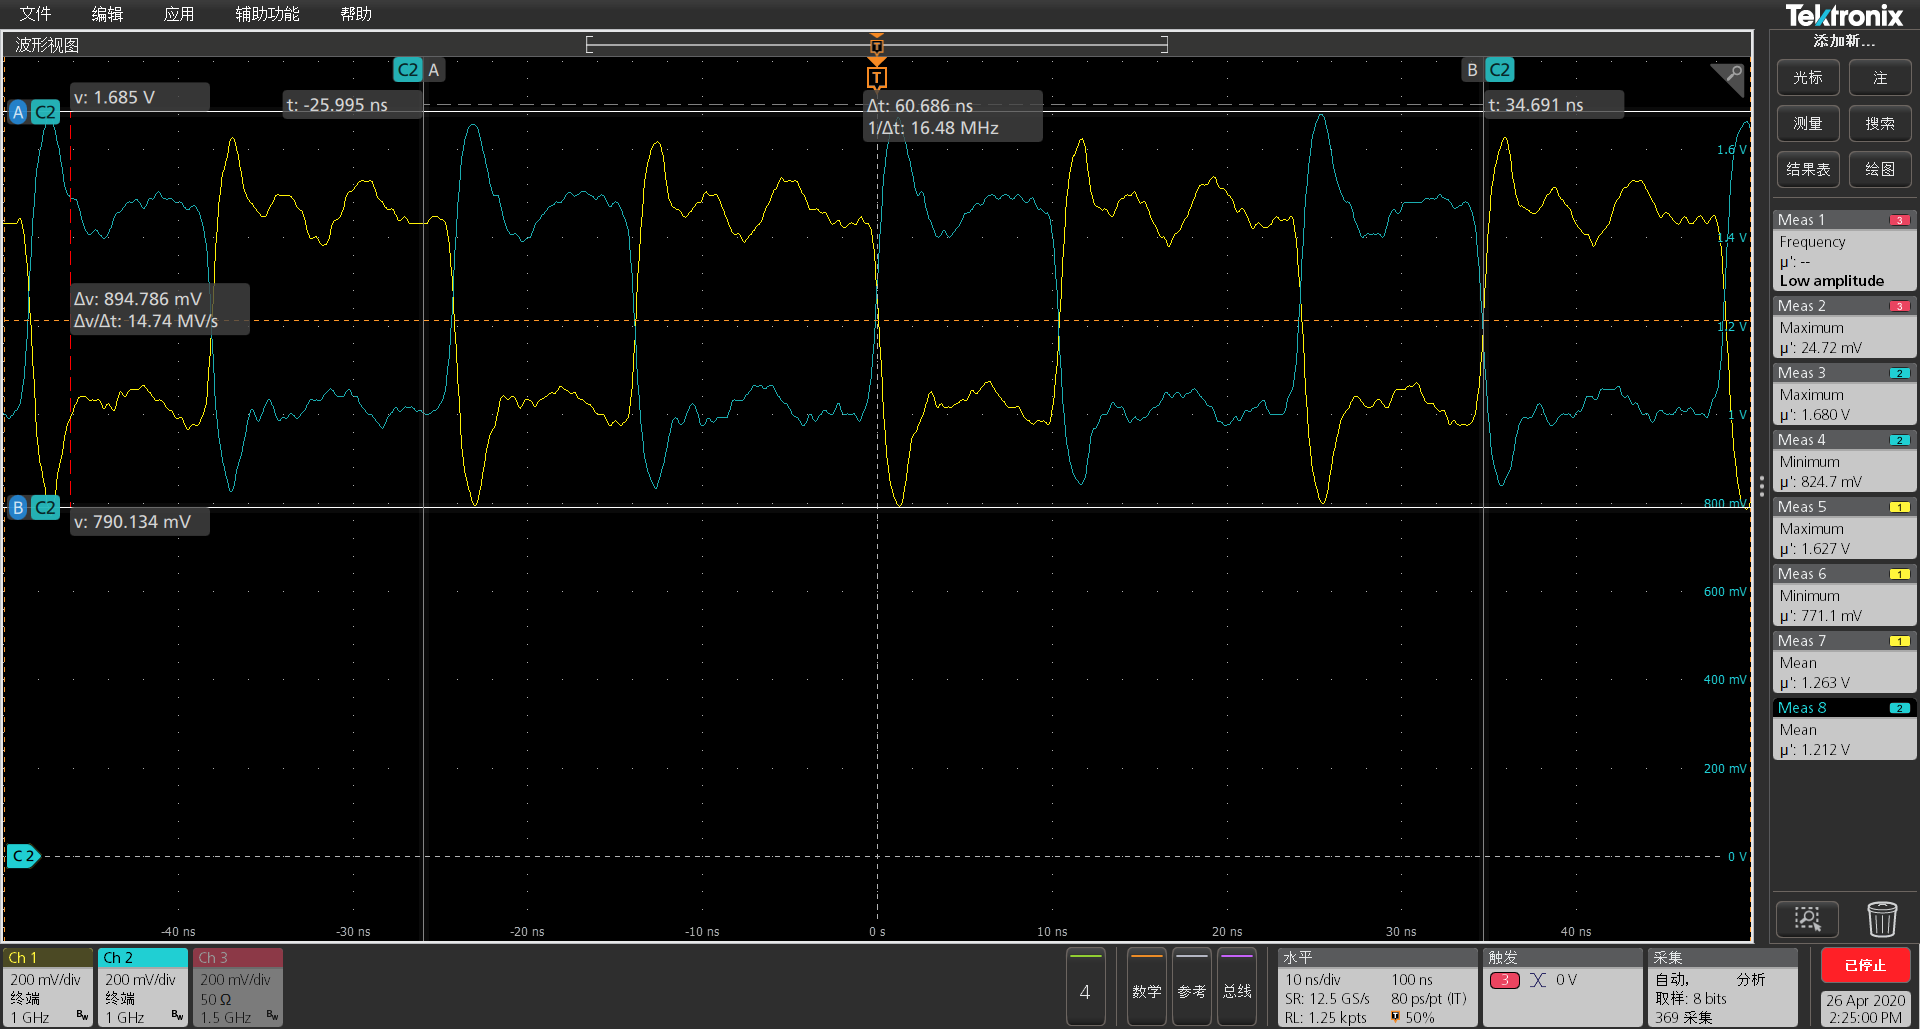Add channel 4 button

1085,987
